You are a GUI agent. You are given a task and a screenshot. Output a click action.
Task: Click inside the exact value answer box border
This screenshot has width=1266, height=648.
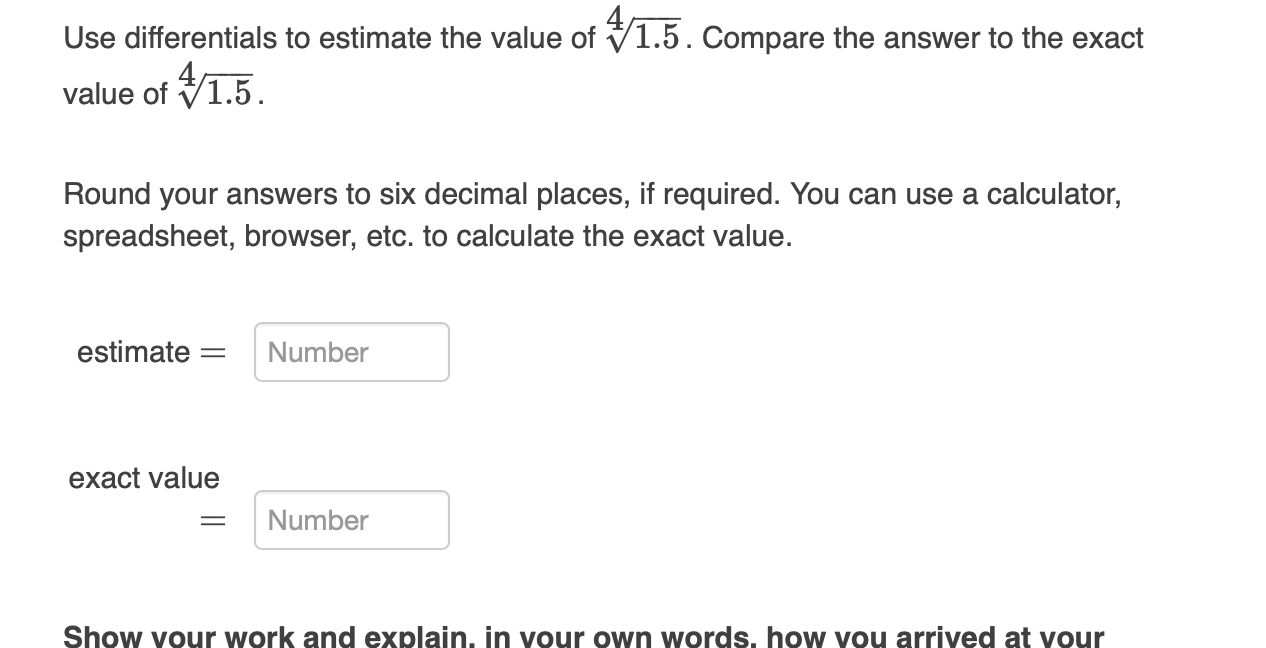point(351,520)
